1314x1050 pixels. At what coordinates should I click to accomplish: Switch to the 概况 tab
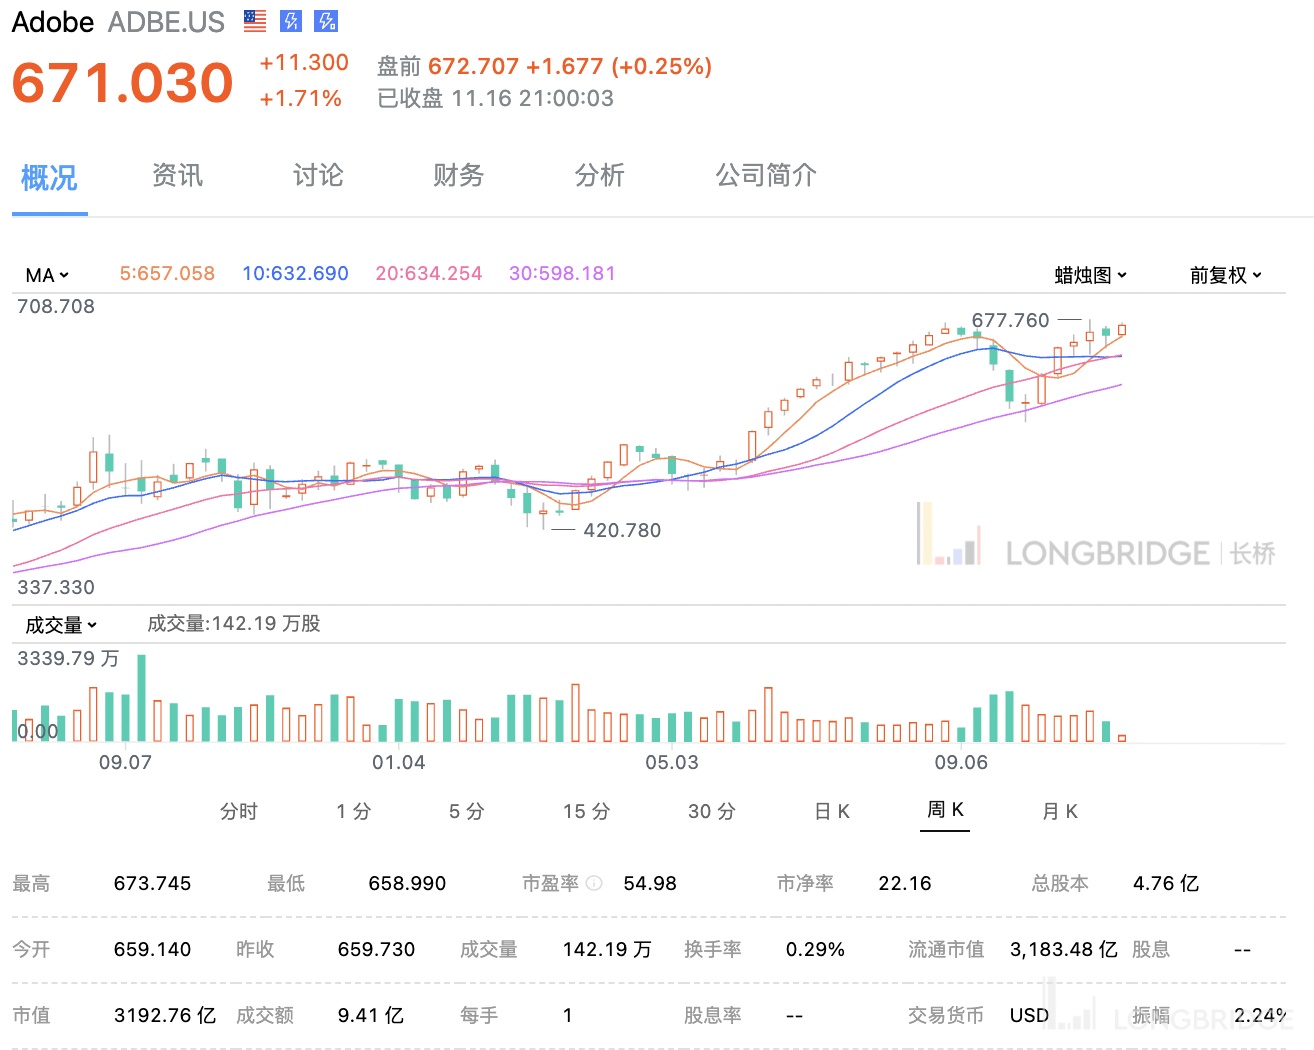(x=49, y=177)
